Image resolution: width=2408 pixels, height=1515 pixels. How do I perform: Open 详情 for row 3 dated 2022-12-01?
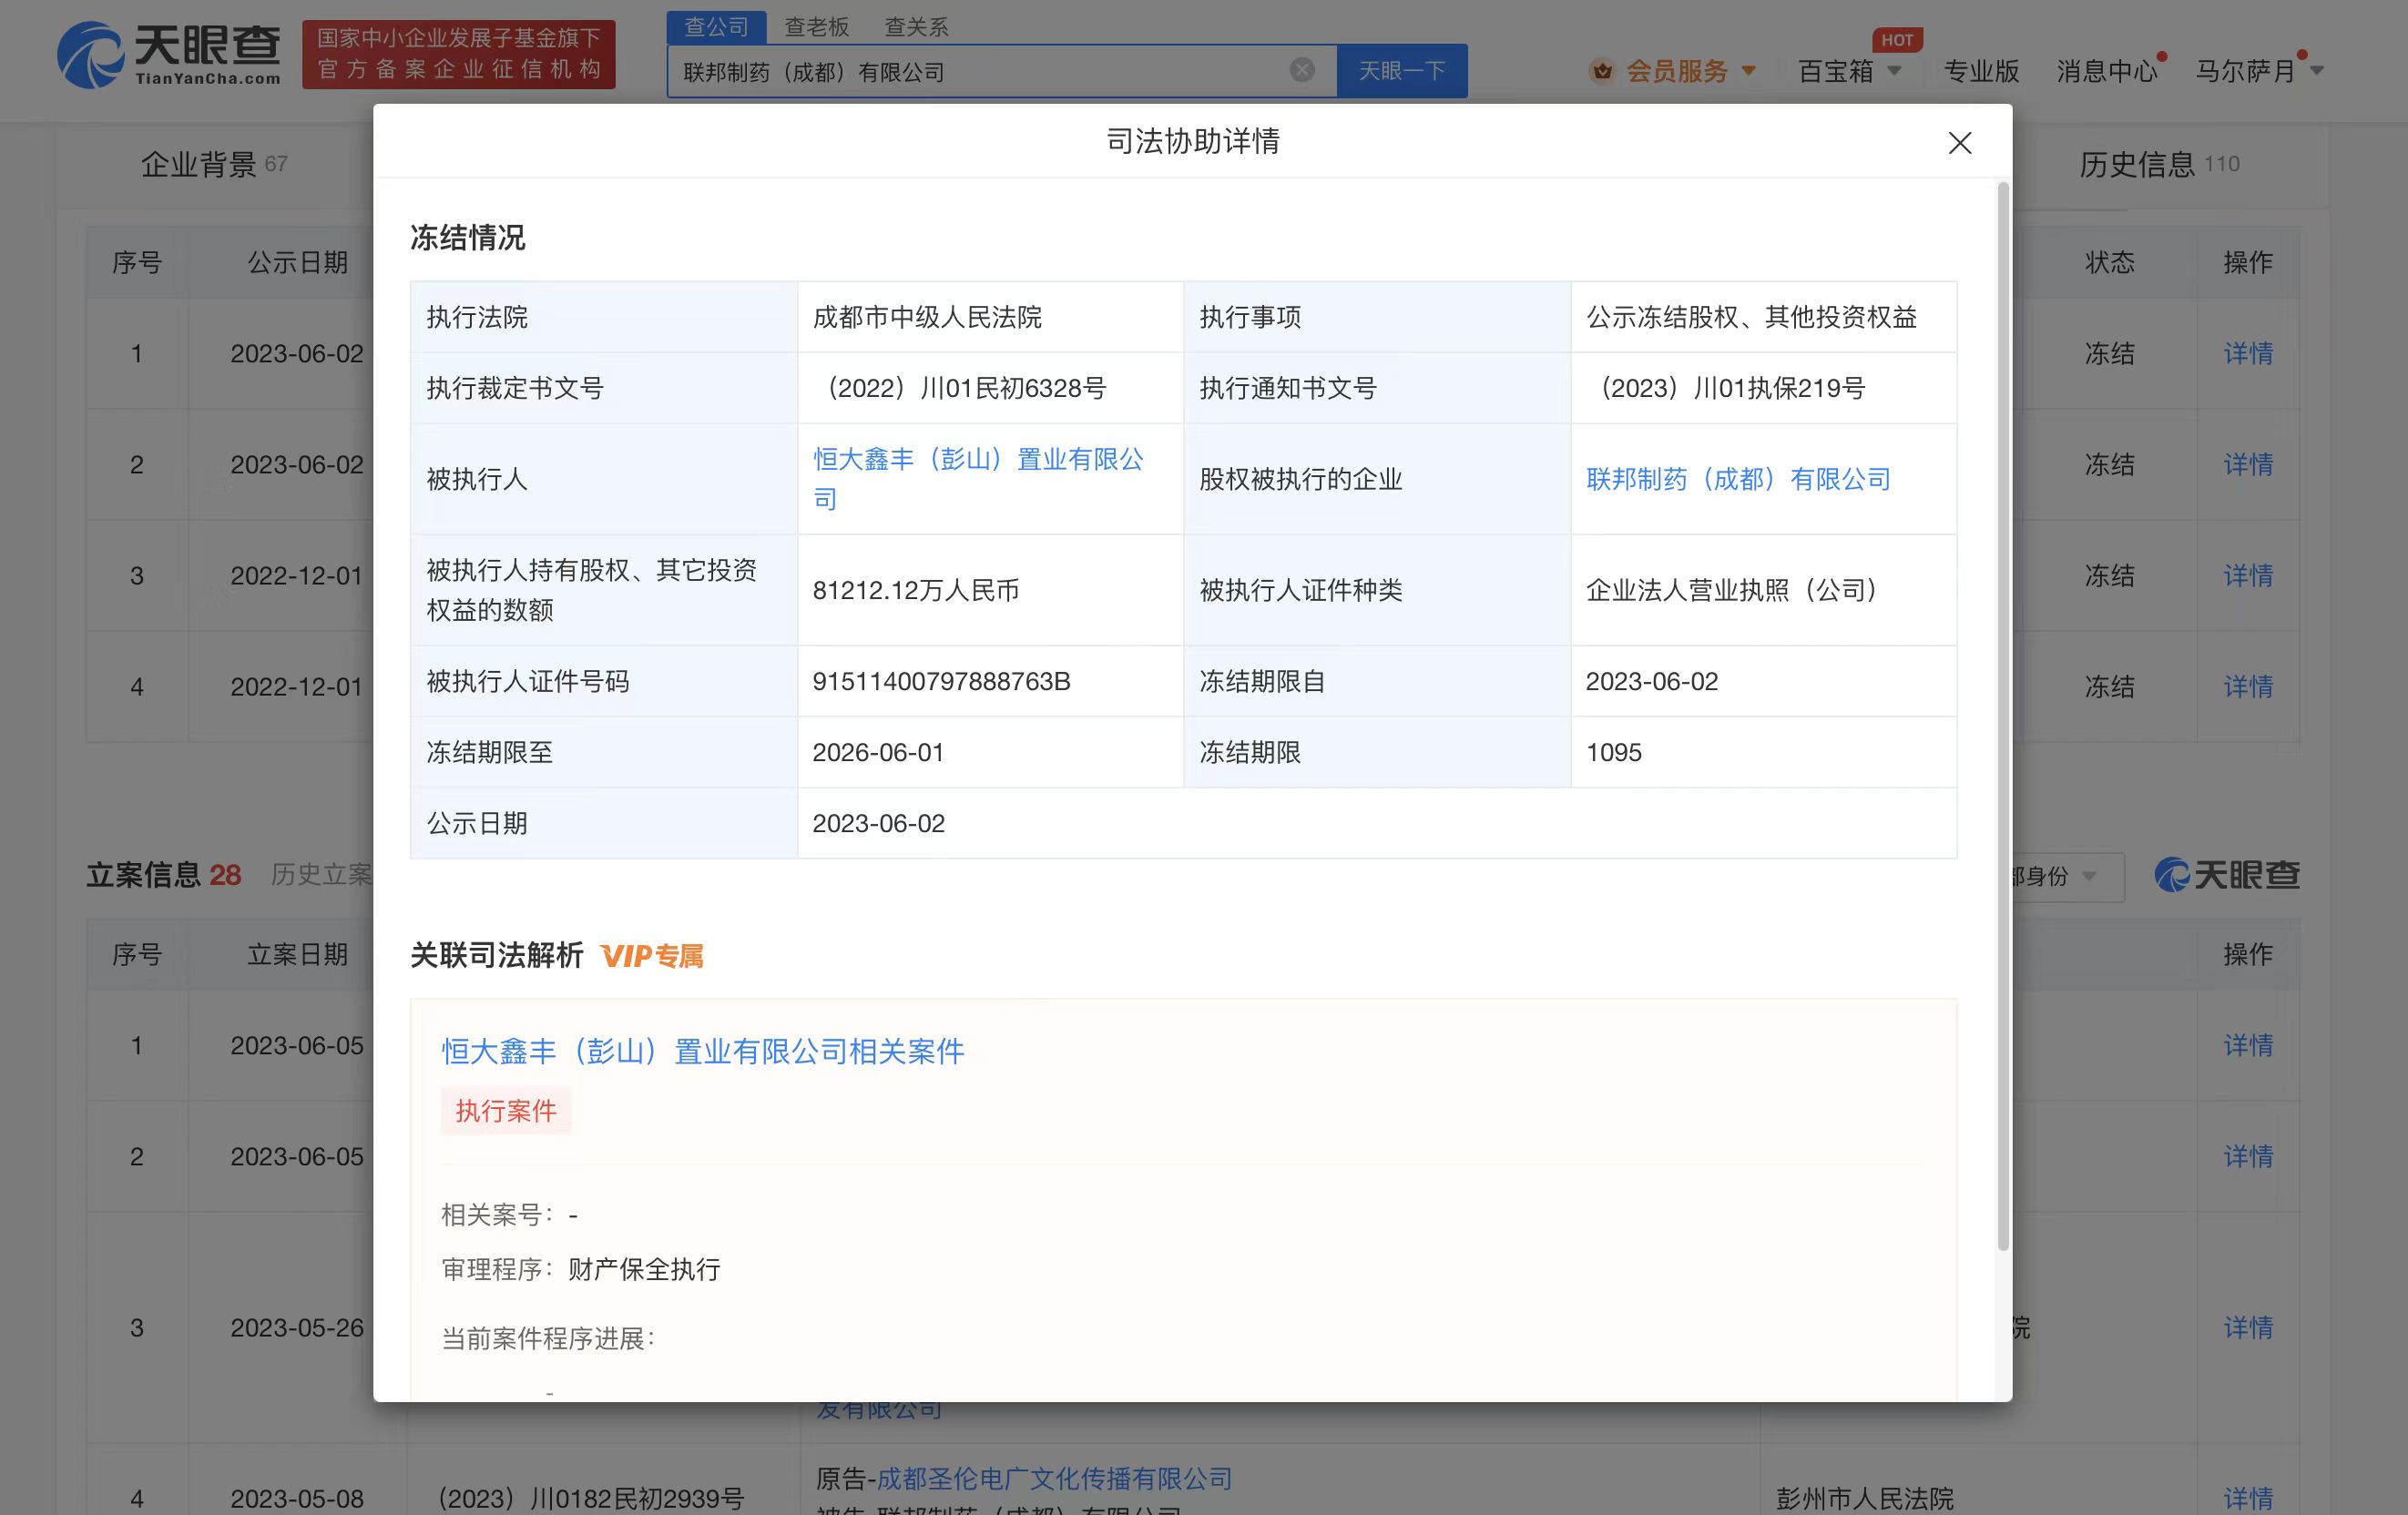(2248, 575)
